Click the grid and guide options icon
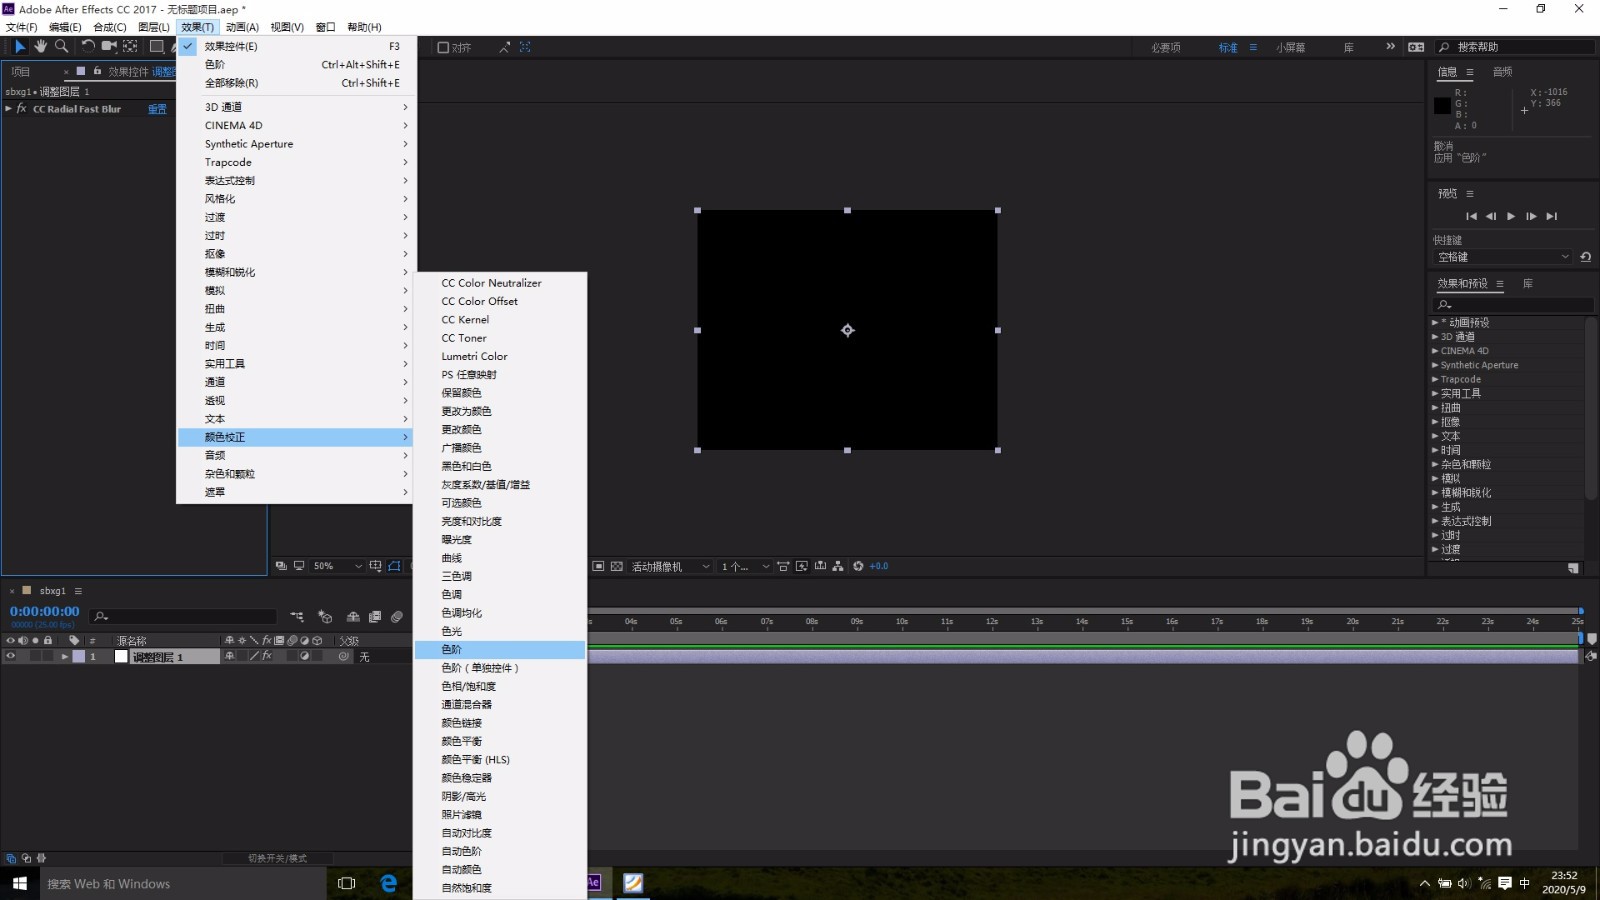This screenshot has height=900, width=1600. click(375, 566)
